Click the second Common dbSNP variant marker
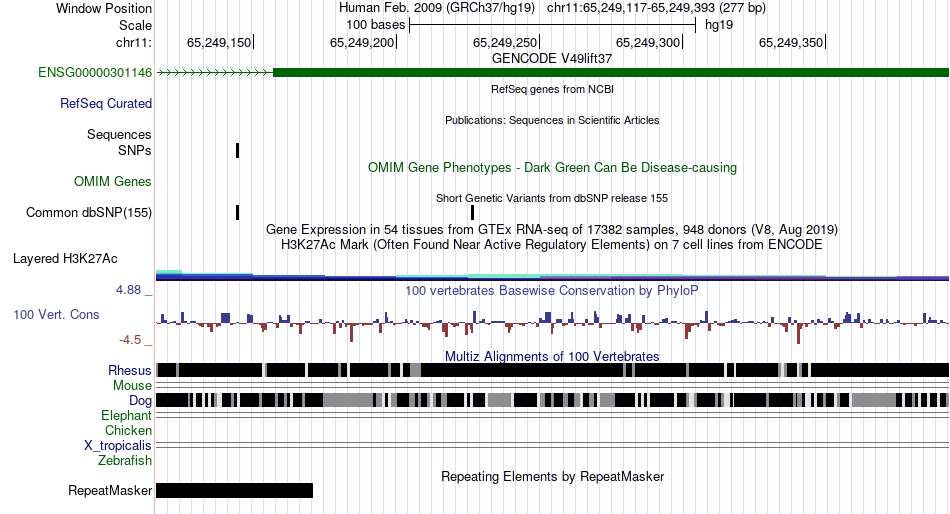Screen dimensions: 950x514 pyautogui.click(x=473, y=213)
